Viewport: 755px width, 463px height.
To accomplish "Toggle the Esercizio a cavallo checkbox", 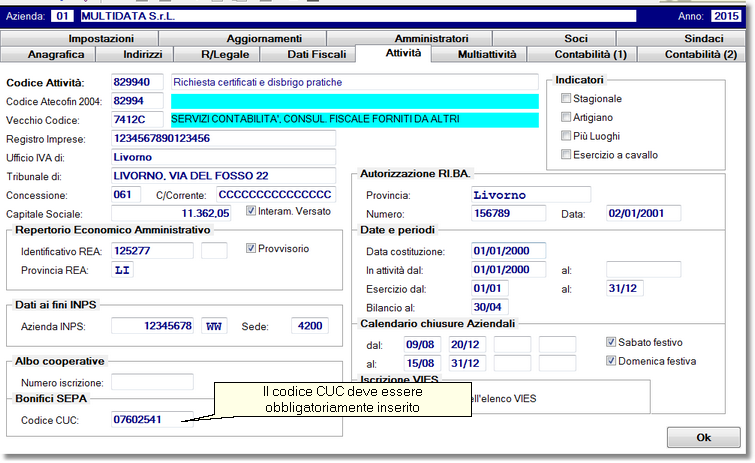I will click(566, 155).
